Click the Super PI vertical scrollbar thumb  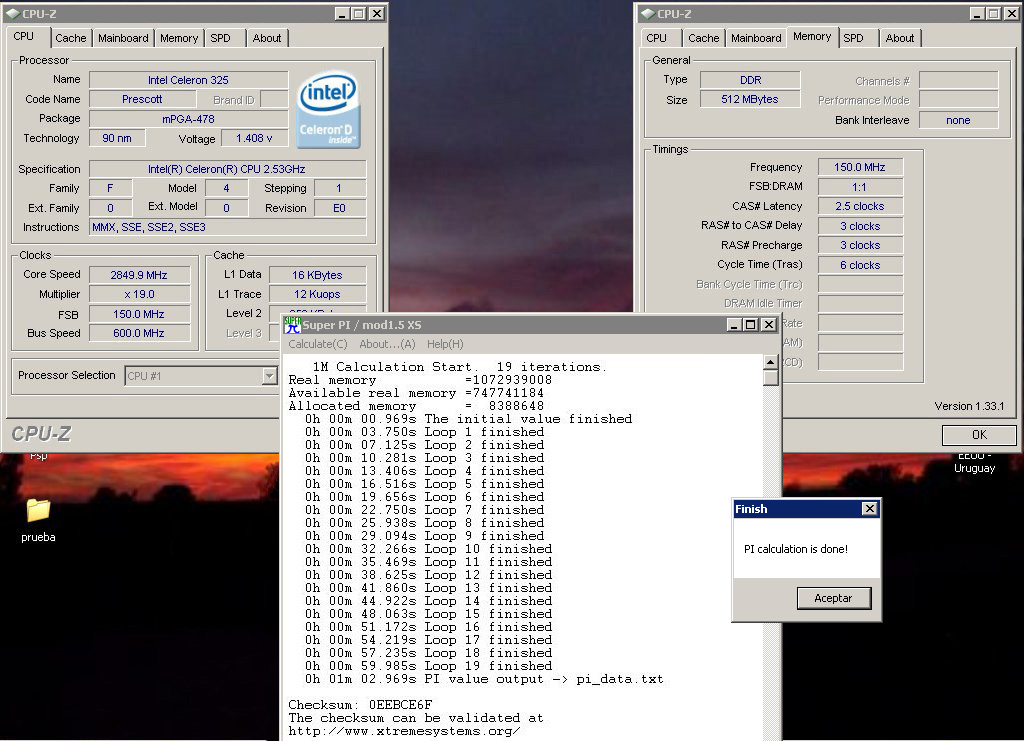pyautogui.click(x=771, y=378)
